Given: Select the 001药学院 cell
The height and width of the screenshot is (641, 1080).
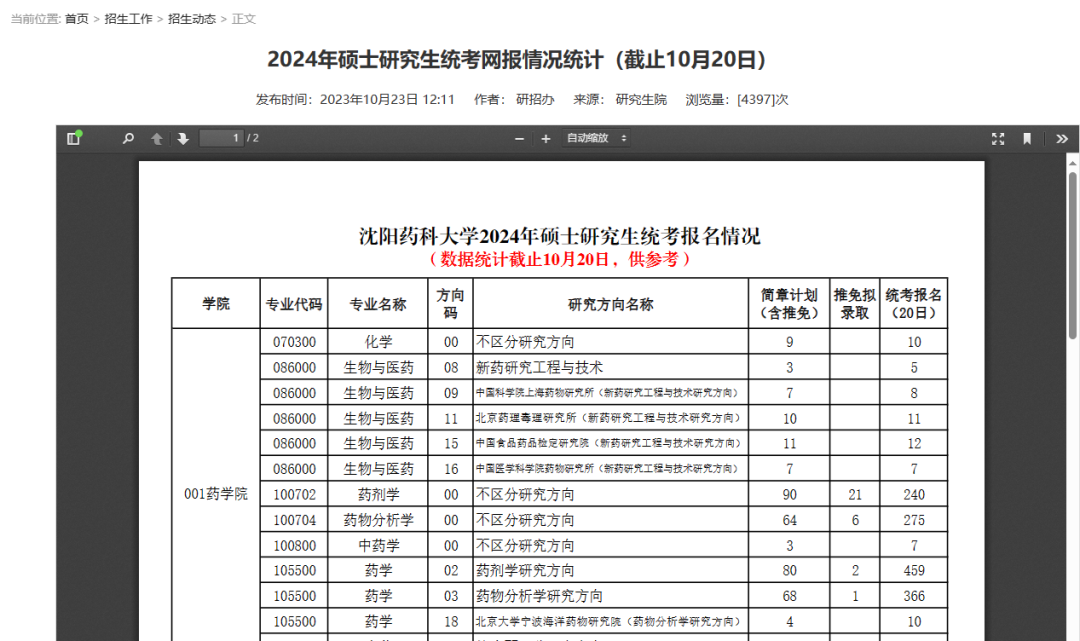Looking at the screenshot, I should coord(216,494).
